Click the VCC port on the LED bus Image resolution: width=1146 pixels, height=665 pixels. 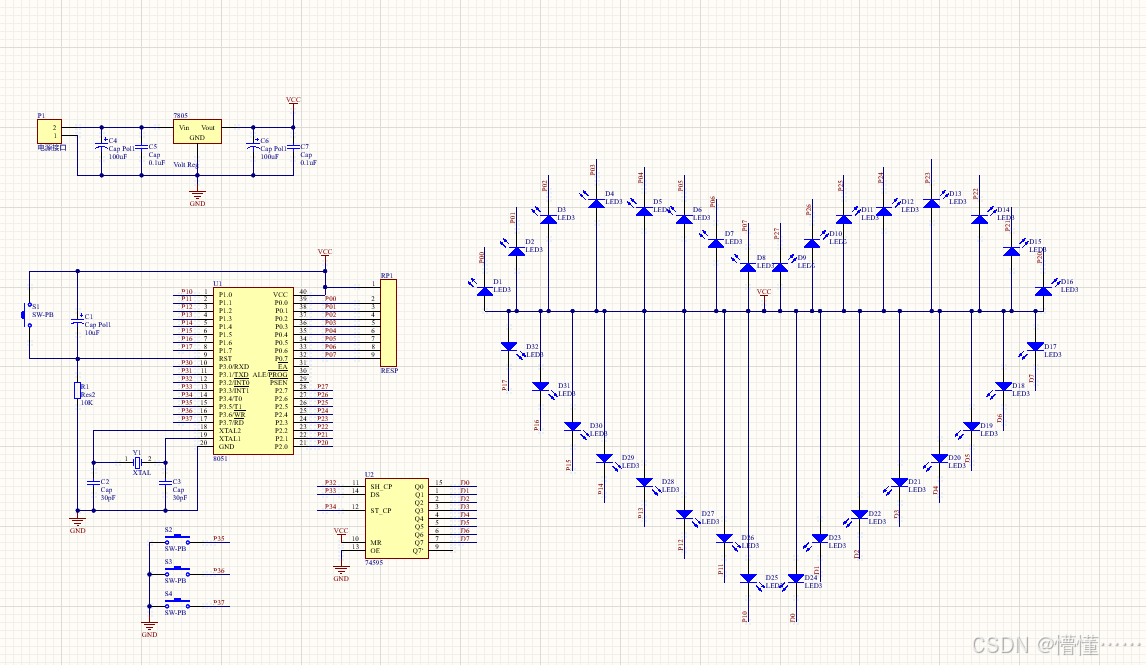(764, 294)
